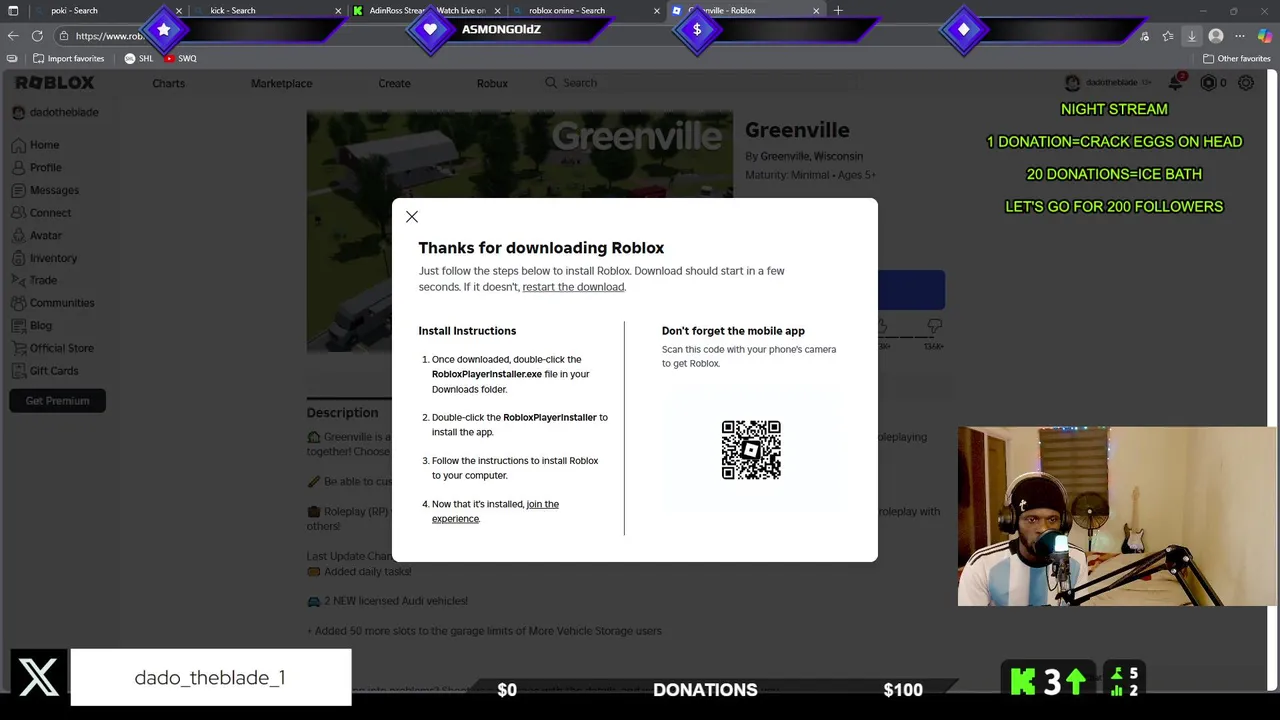Open Home in the Roblox sidebar
The height and width of the screenshot is (720, 1280).
pos(36,145)
